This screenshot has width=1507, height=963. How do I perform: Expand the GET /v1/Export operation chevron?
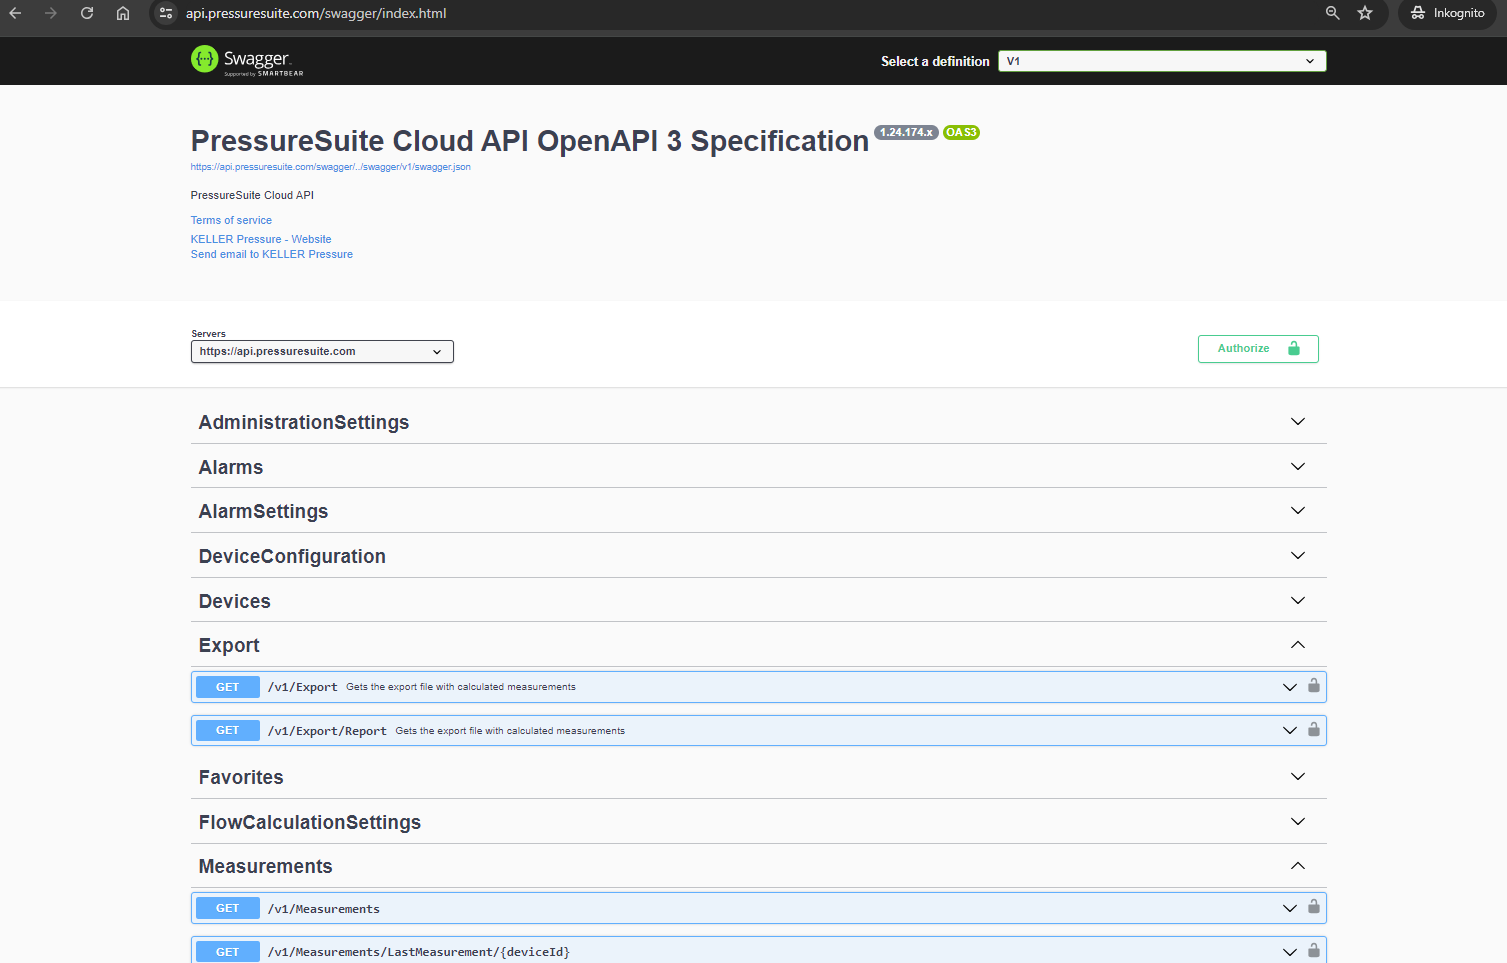[1290, 687]
